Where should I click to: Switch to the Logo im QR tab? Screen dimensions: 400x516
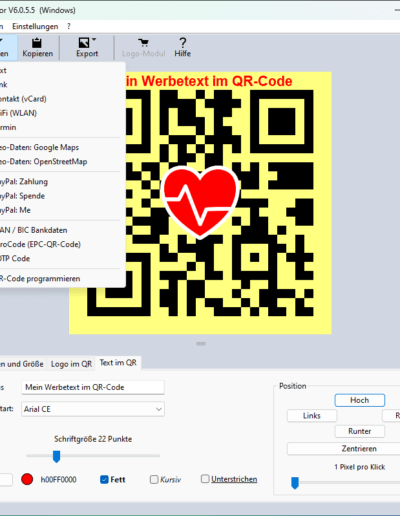point(71,364)
